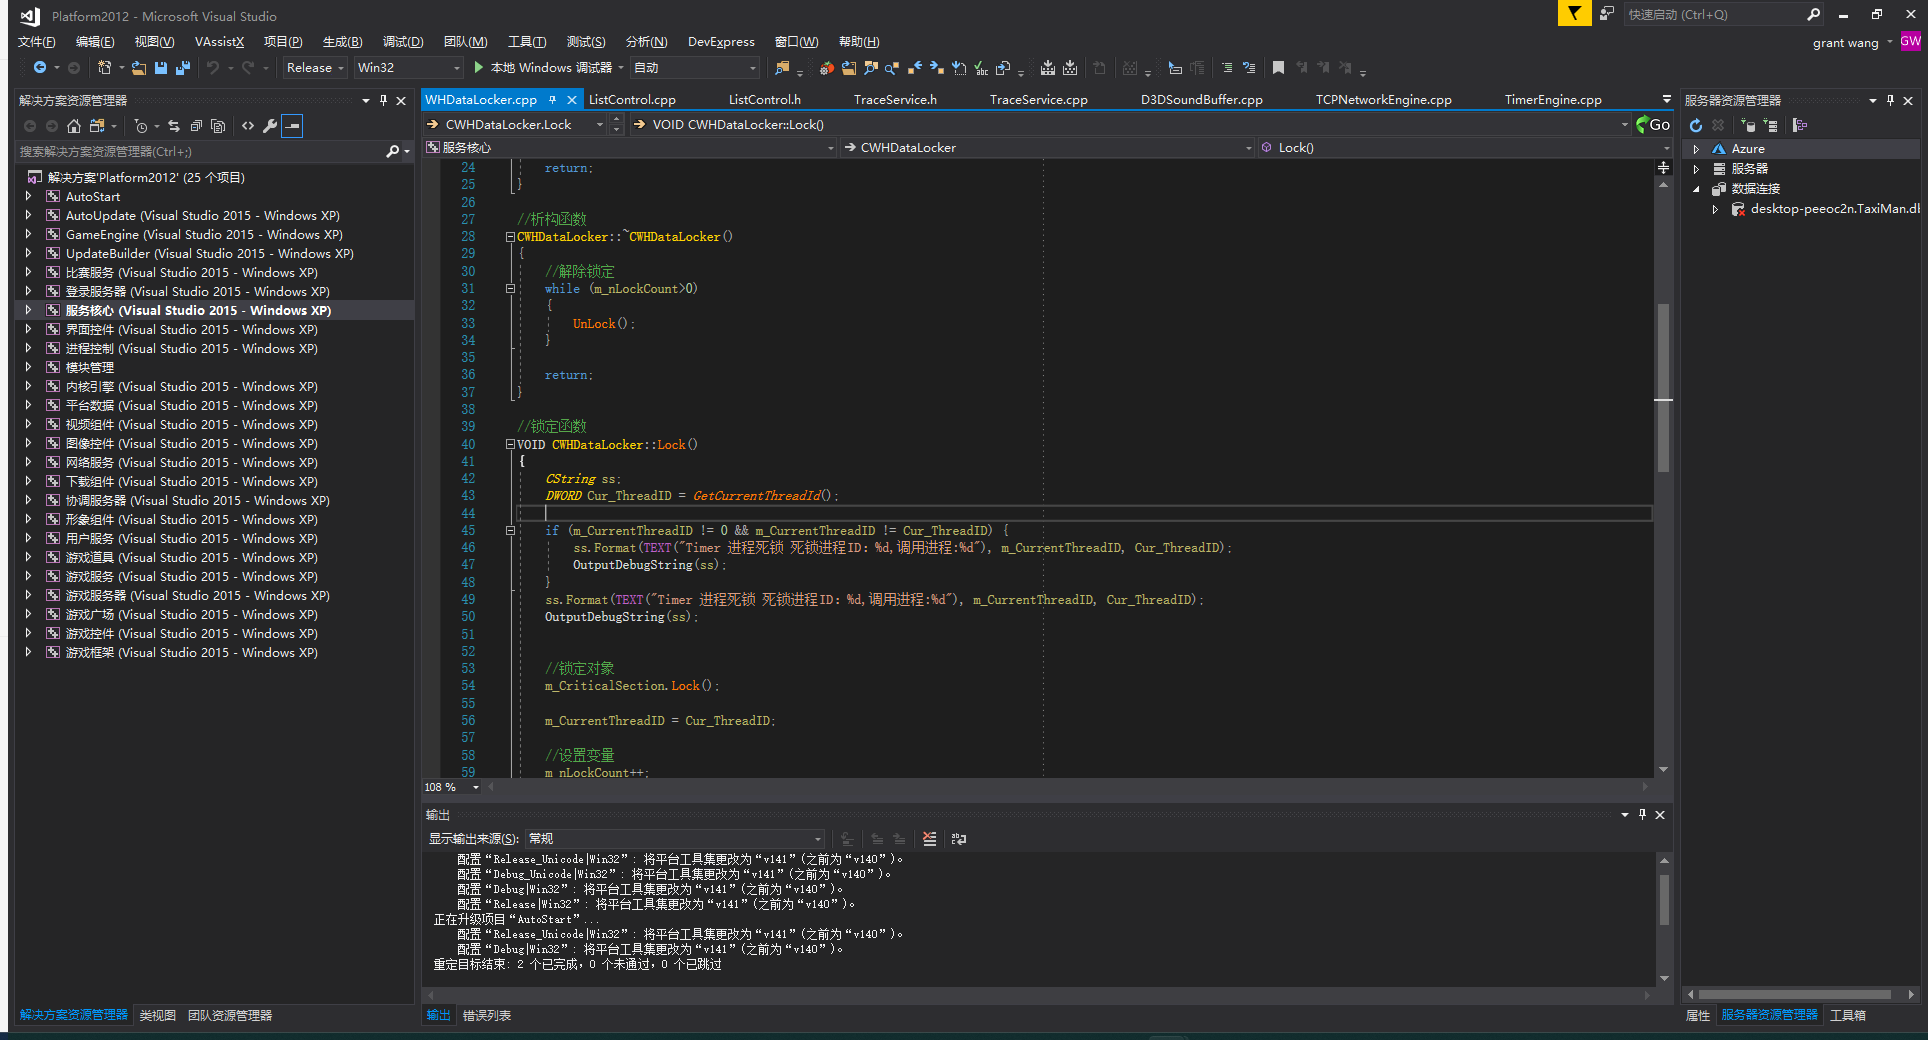1928x1040 pixels.
Task: Click the Navigate Backward arrow in main toolbar
Action: [40, 68]
